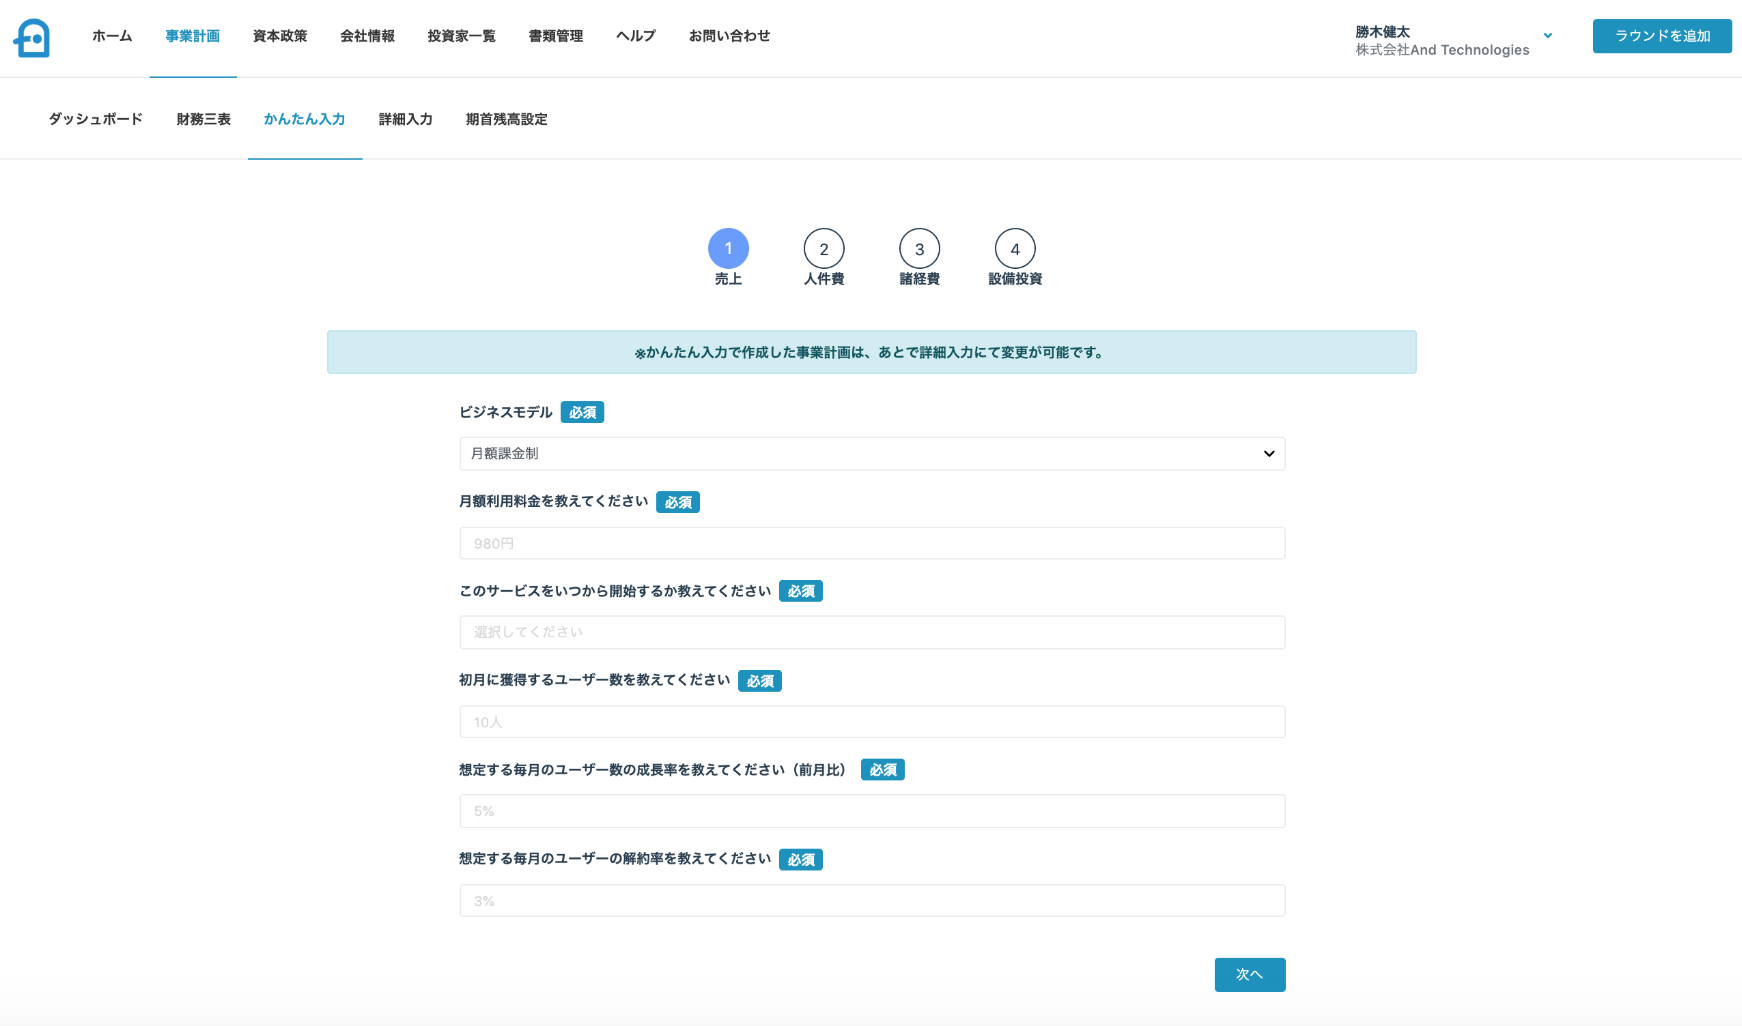Open the ヘルプ menu
1742x1026 pixels.
pos(636,36)
